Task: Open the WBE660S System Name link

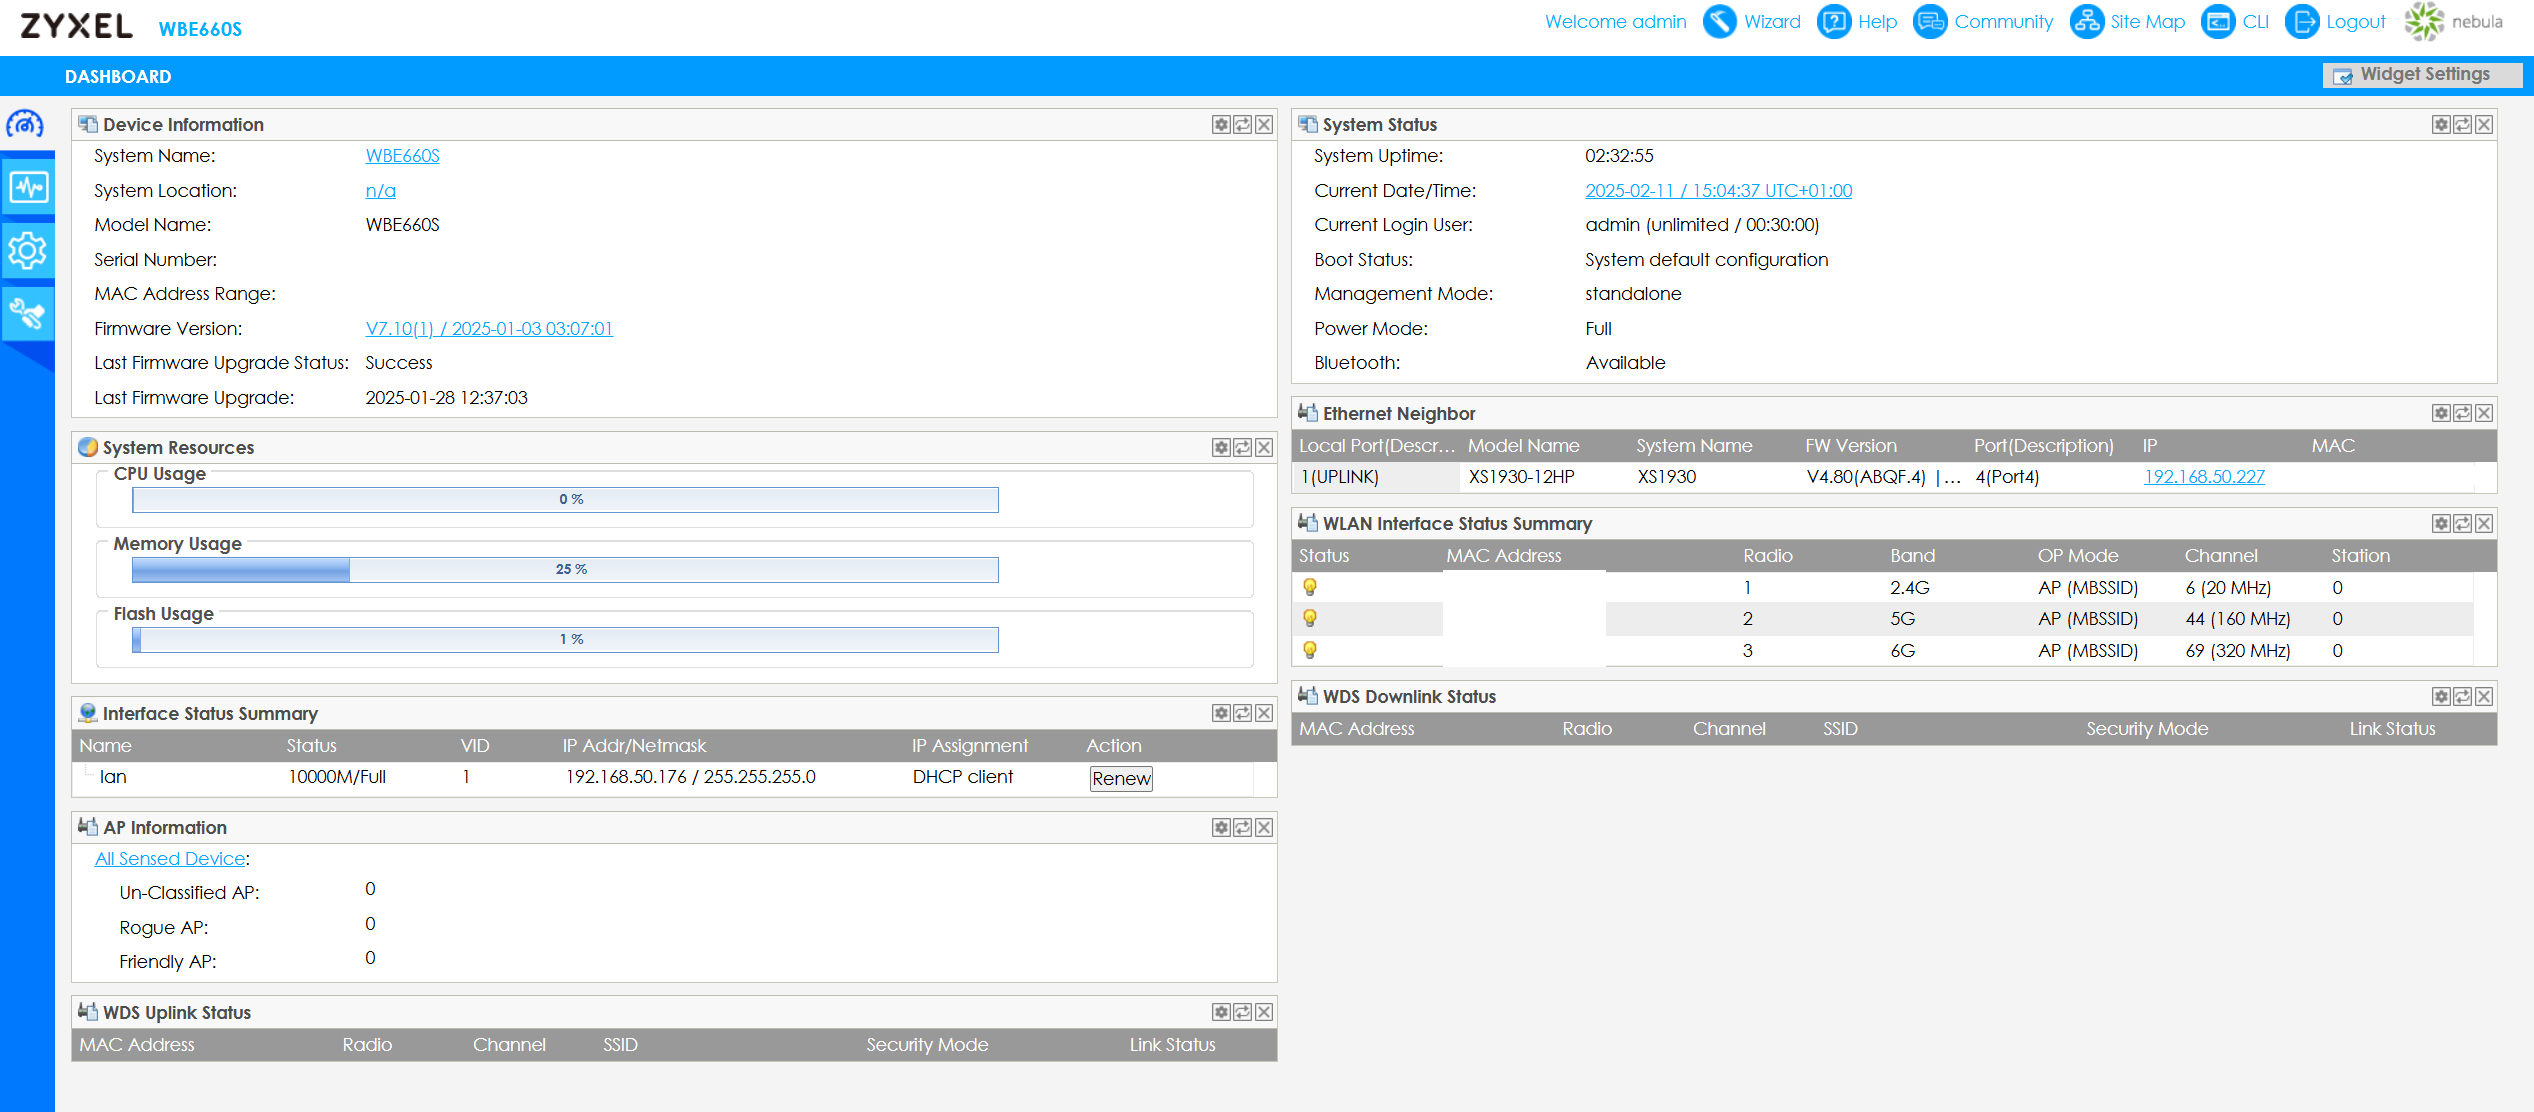Action: point(402,156)
